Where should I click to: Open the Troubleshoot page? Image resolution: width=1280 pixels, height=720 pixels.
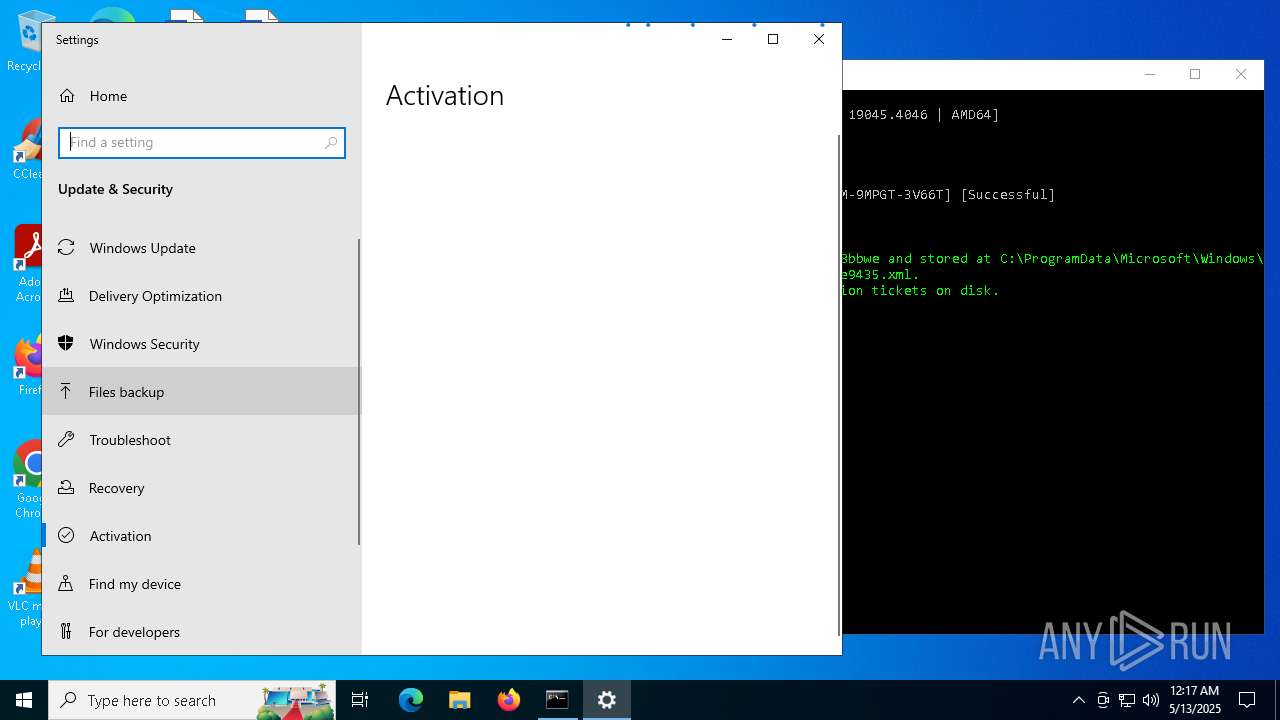[200, 440]
